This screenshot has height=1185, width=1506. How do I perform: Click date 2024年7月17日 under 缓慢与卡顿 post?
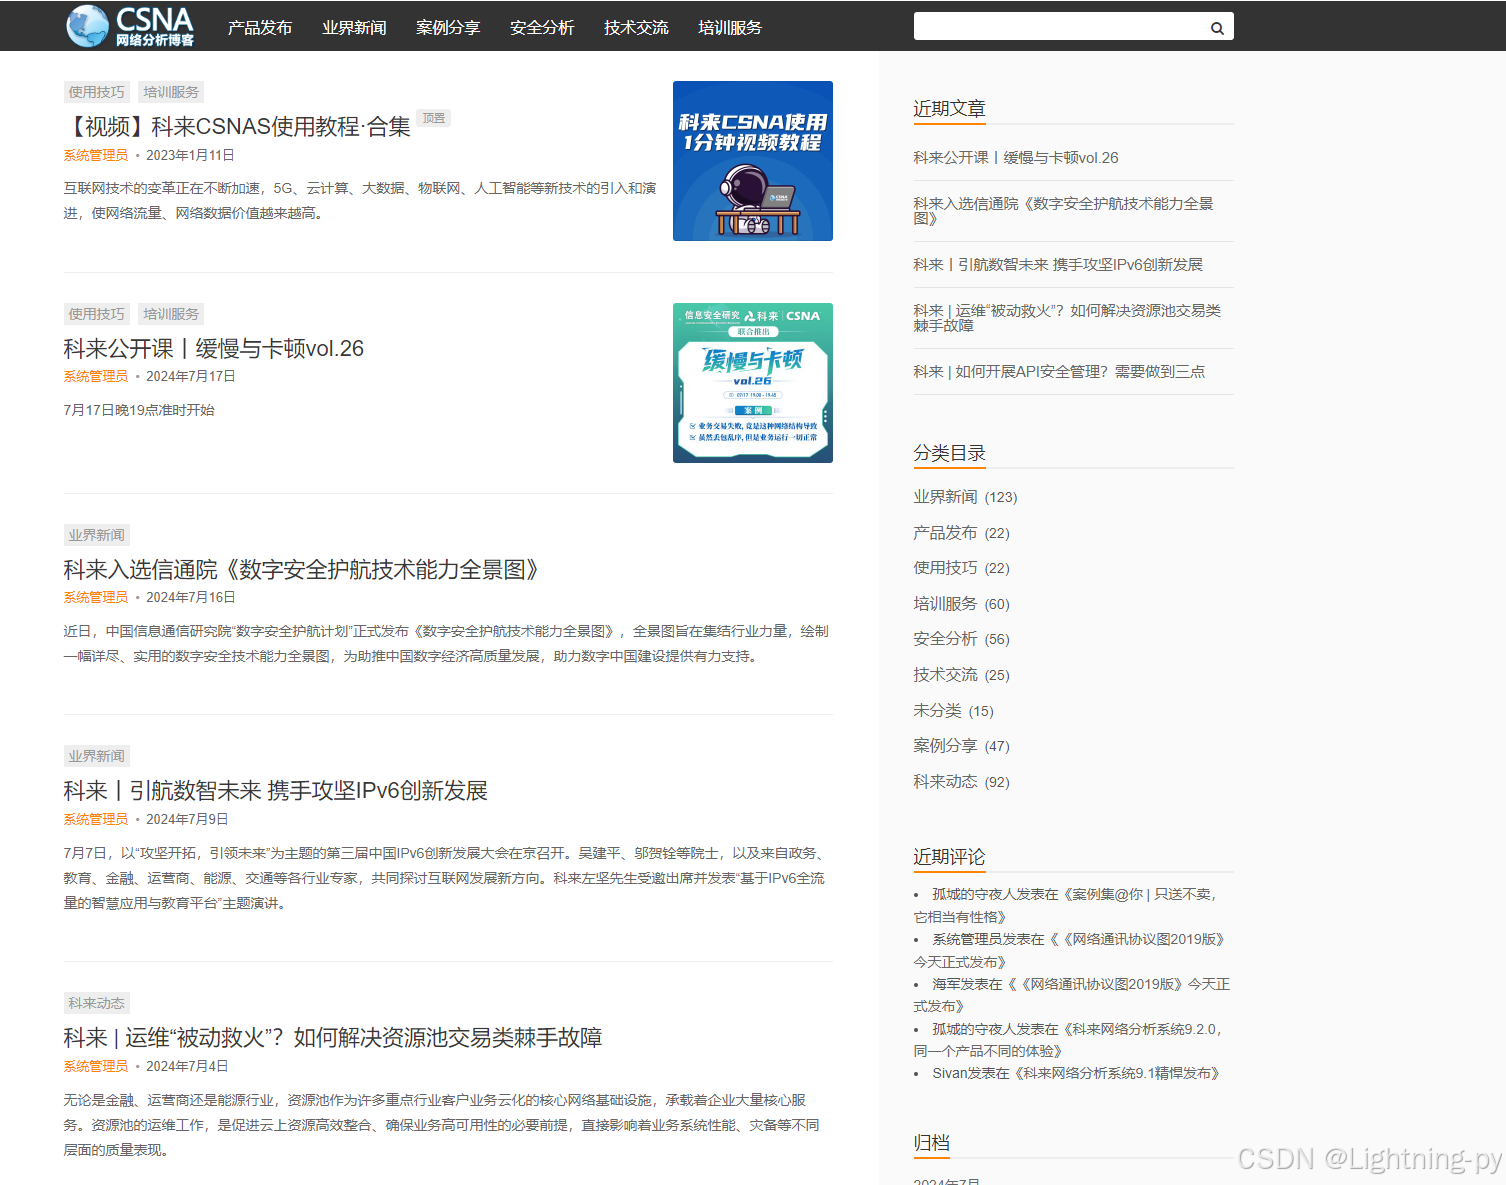tap(191, 376)
